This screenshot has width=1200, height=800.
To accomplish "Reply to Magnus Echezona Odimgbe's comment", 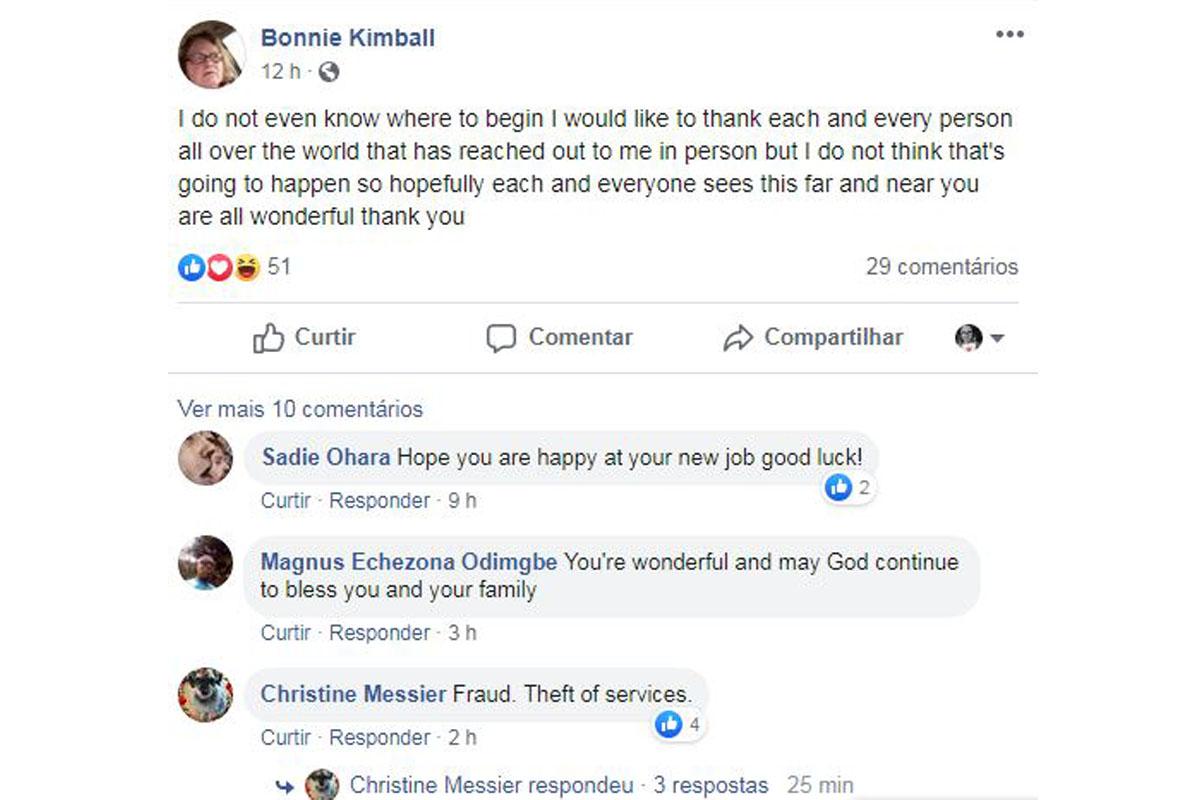I will click(x=379, y=633).
